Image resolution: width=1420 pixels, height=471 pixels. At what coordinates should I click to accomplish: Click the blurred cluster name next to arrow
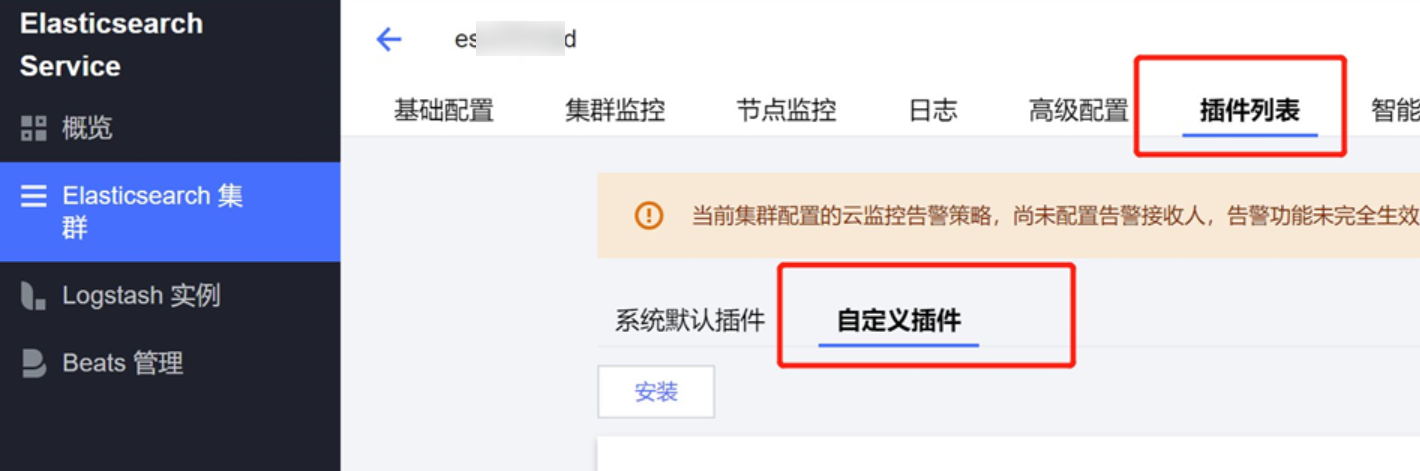pos(515,40)
